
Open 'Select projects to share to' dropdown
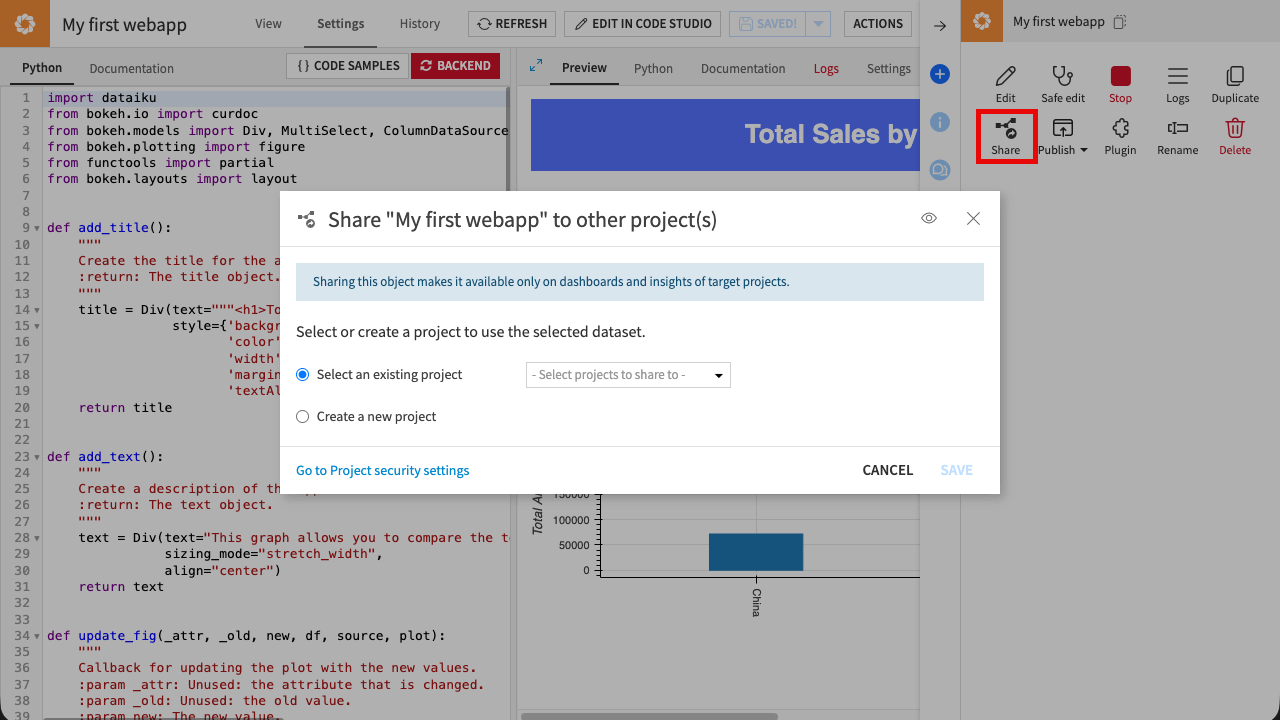tap(628, 375)
